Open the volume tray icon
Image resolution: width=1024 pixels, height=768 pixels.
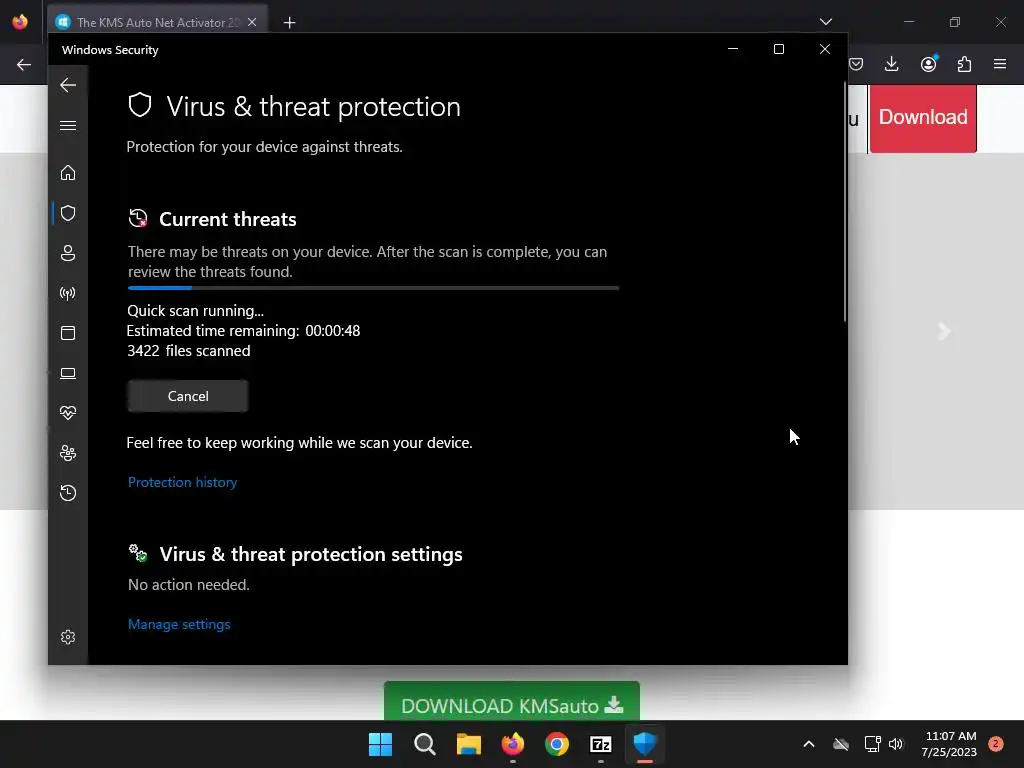(x=896, y=744)
